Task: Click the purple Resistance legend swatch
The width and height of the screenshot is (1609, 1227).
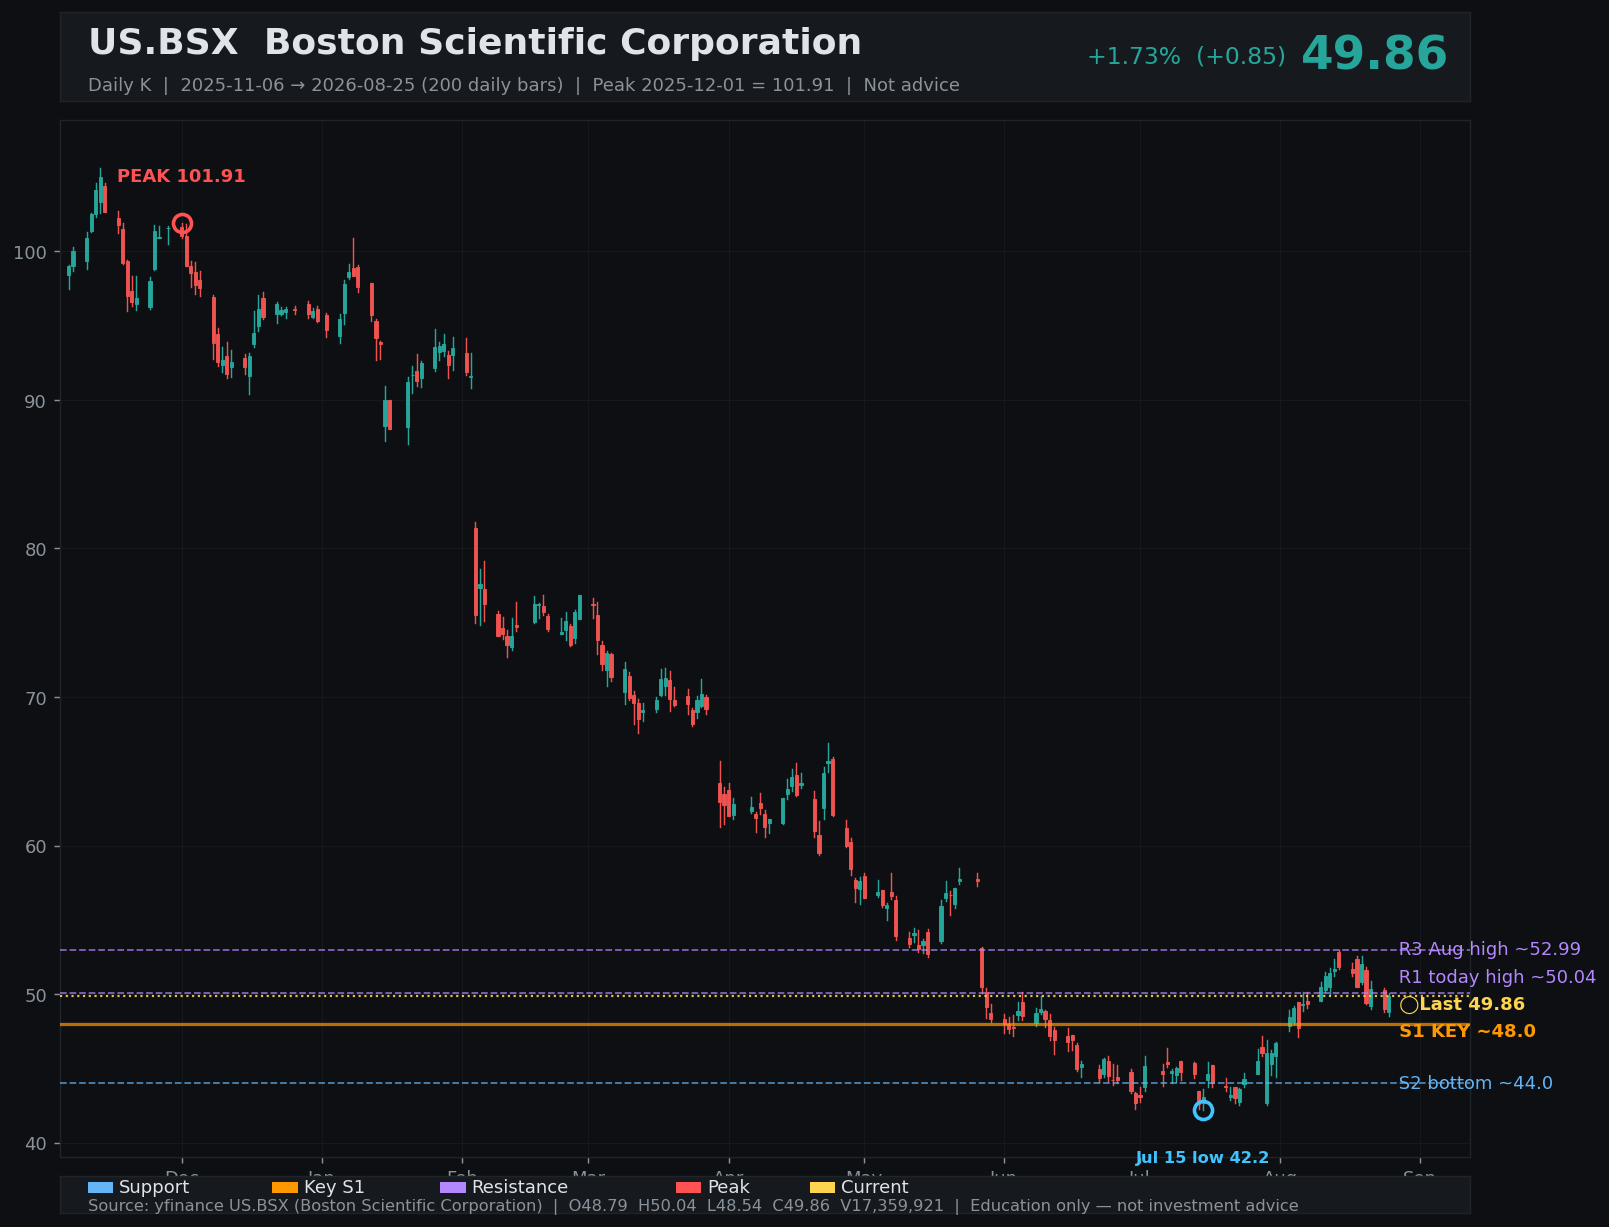Action: coord(453,1187)
